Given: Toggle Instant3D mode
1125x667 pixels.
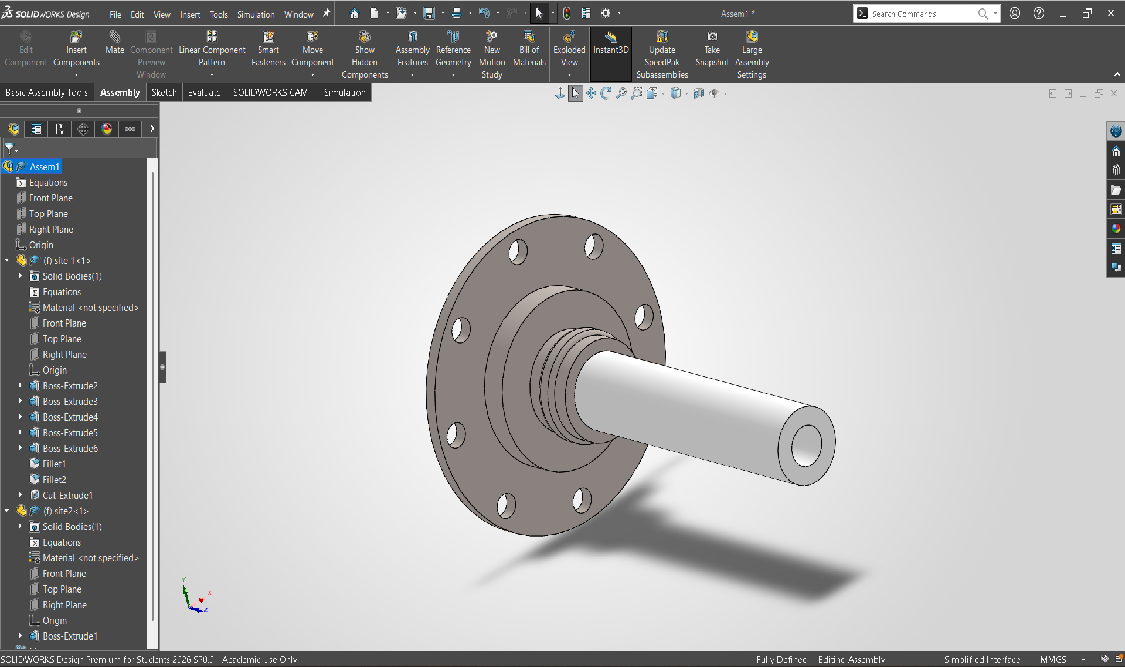Looking at the screenshot, I should (610, 43).
